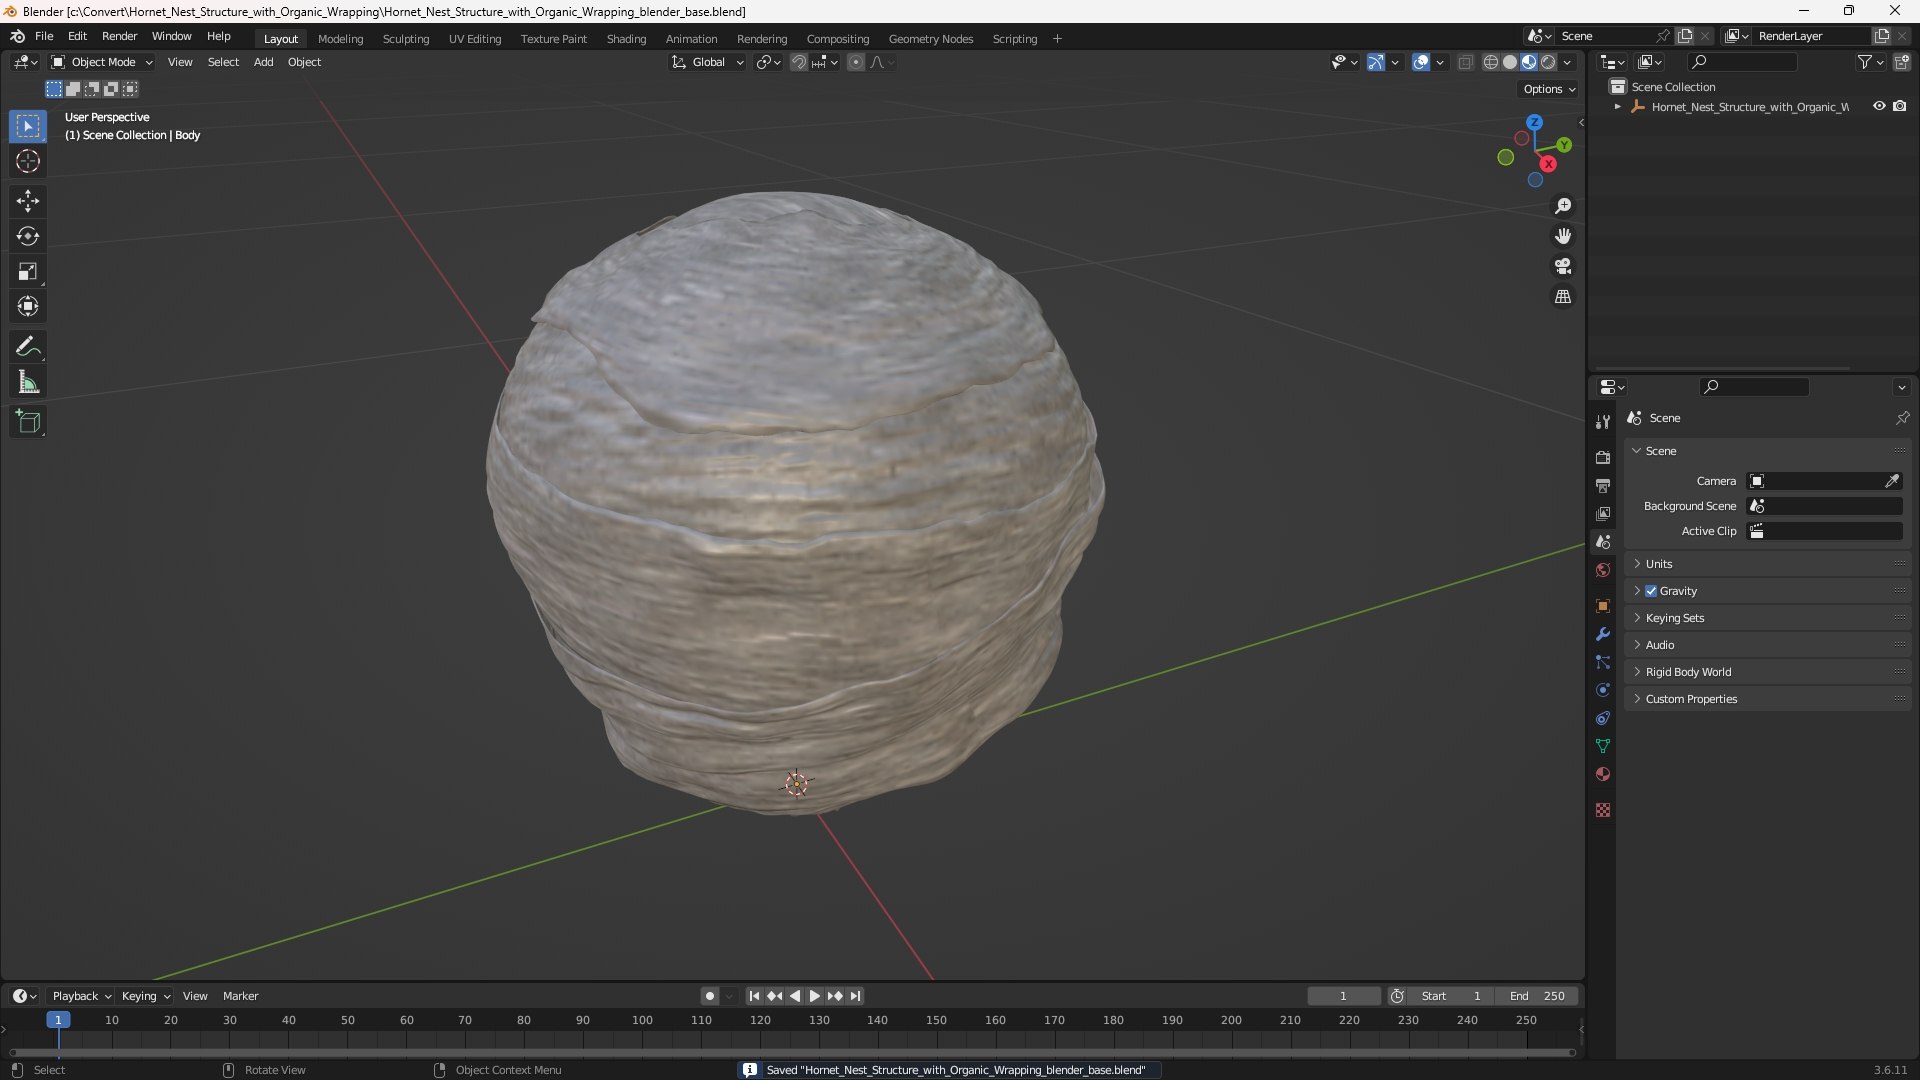Select the Add Cube tool

[x=28, y=422]
